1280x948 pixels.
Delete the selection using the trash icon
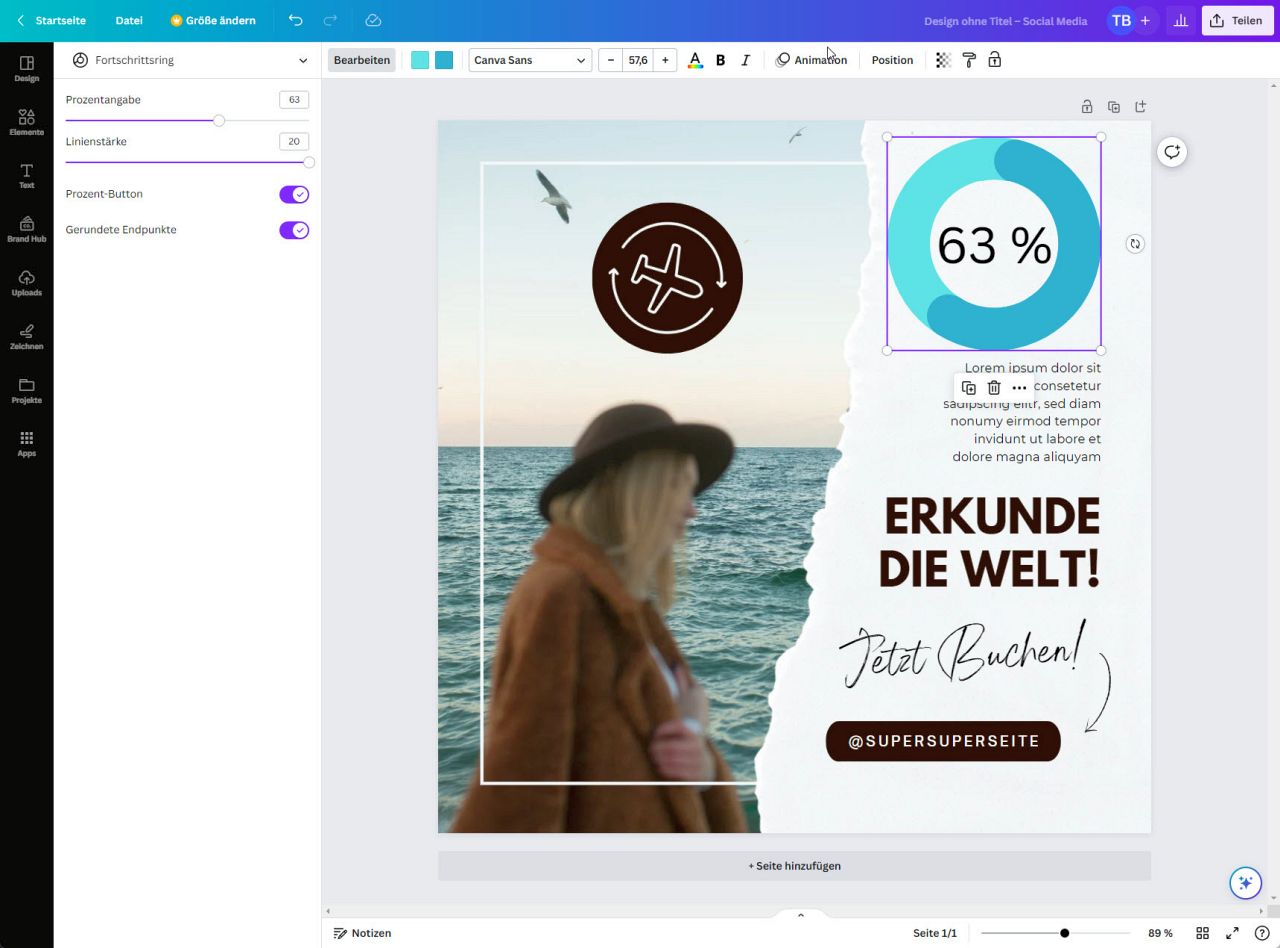[994, 387]
